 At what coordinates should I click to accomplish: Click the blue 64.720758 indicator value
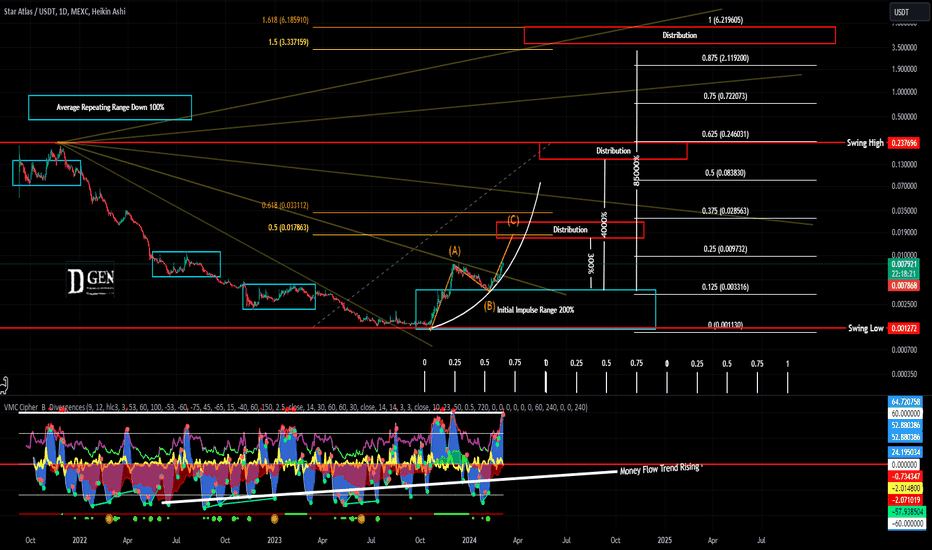pos(906,402)
